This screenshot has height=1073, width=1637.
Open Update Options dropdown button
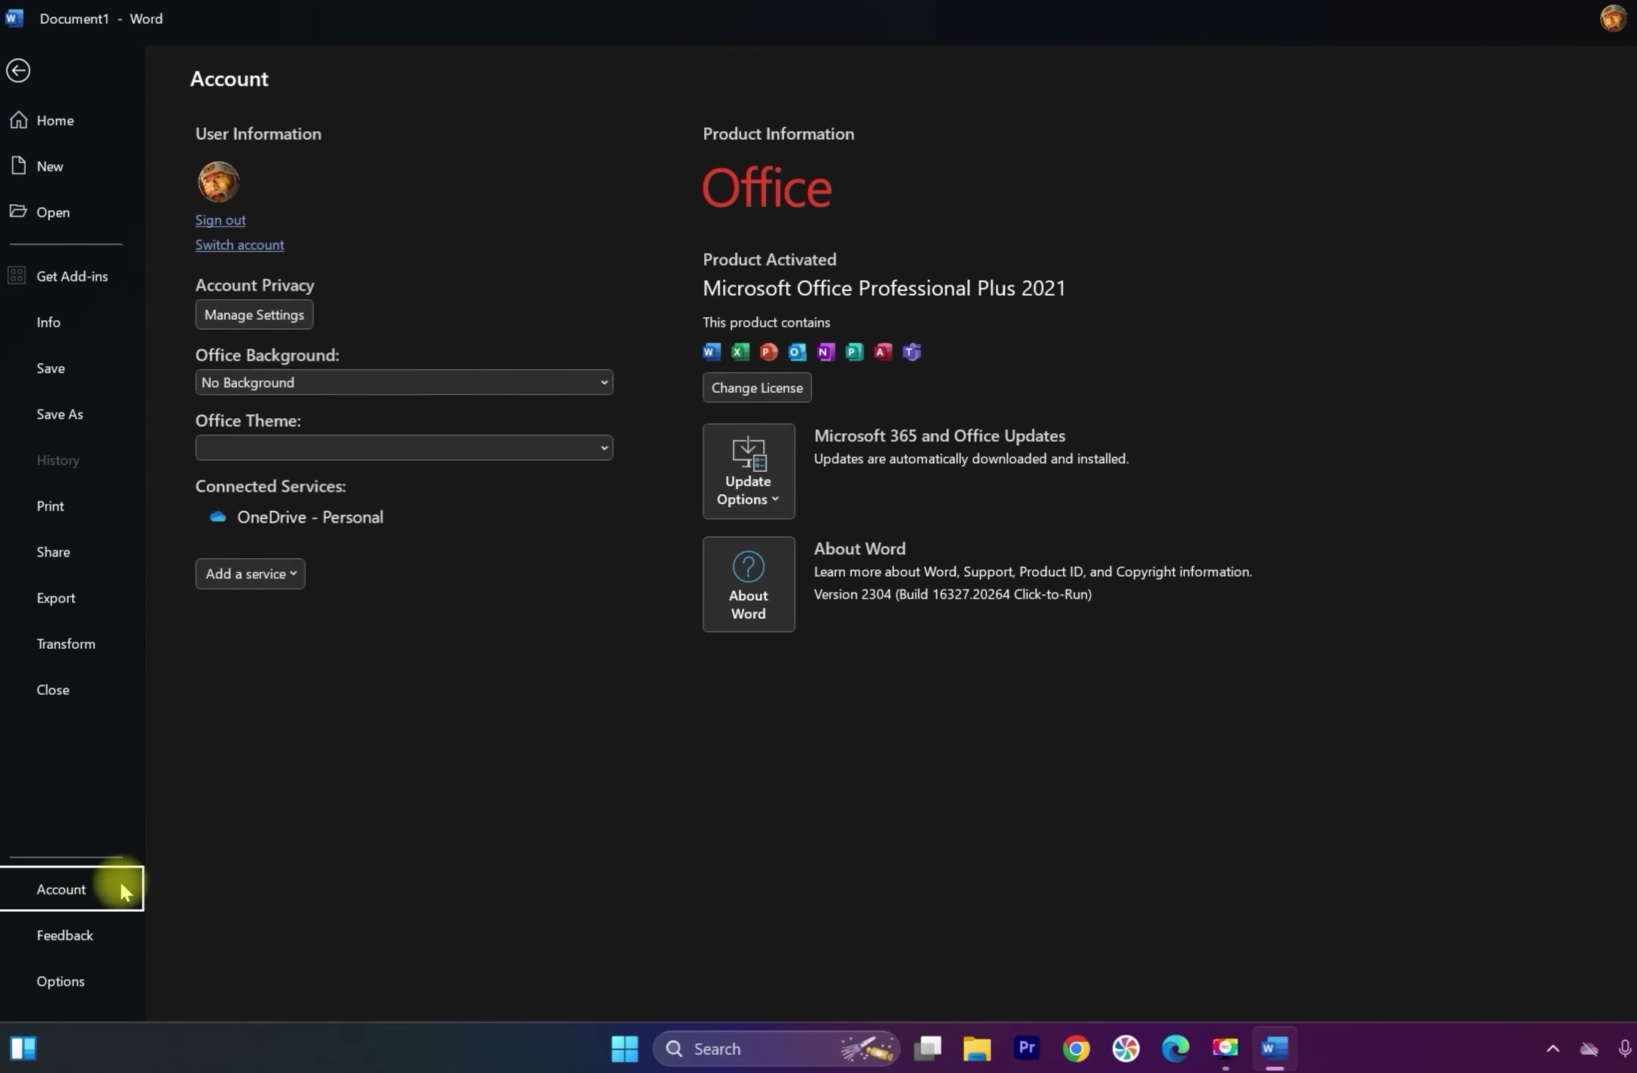coord(748,471)
